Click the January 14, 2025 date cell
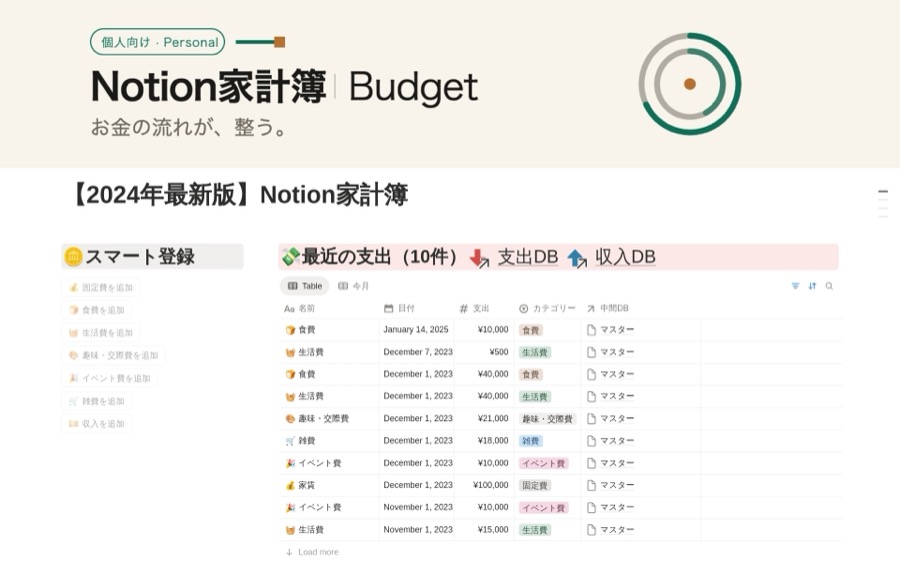The height and width of the screenshot is (562, 900). tap(416, 330)
